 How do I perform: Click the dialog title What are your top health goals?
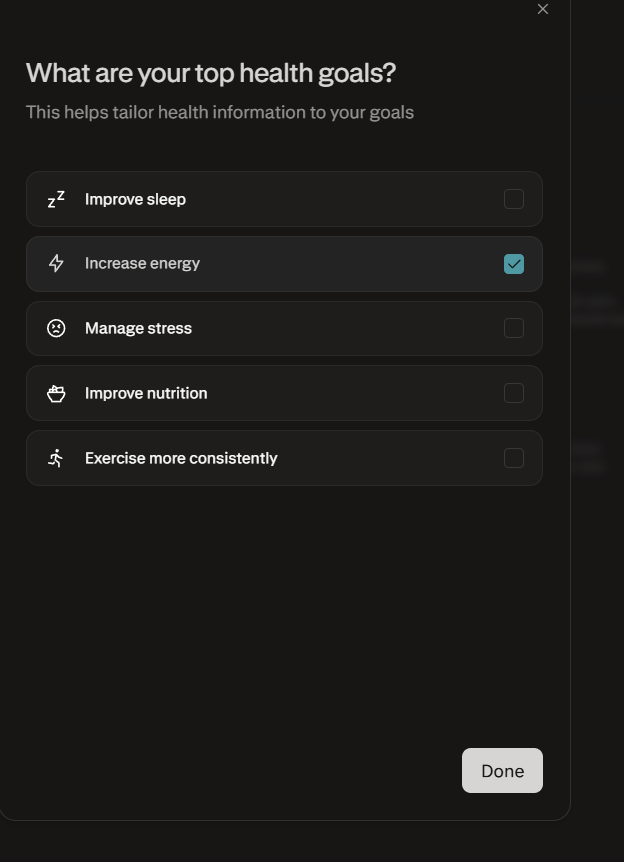[x=211, y=73]
